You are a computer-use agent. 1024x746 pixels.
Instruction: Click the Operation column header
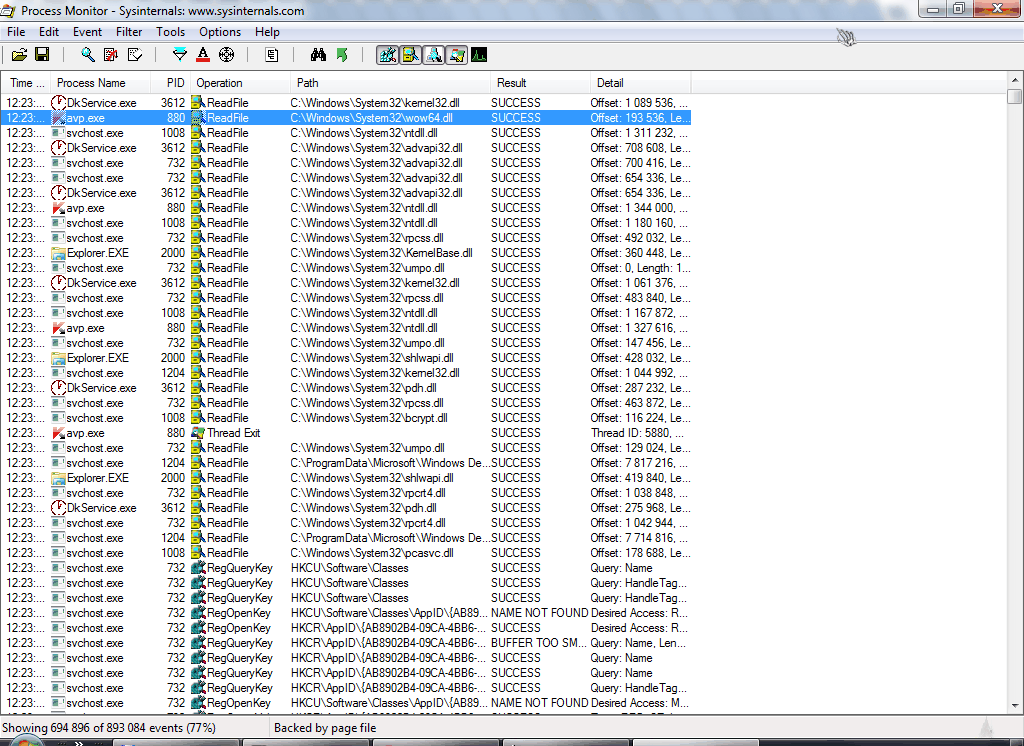coord(240,83)
